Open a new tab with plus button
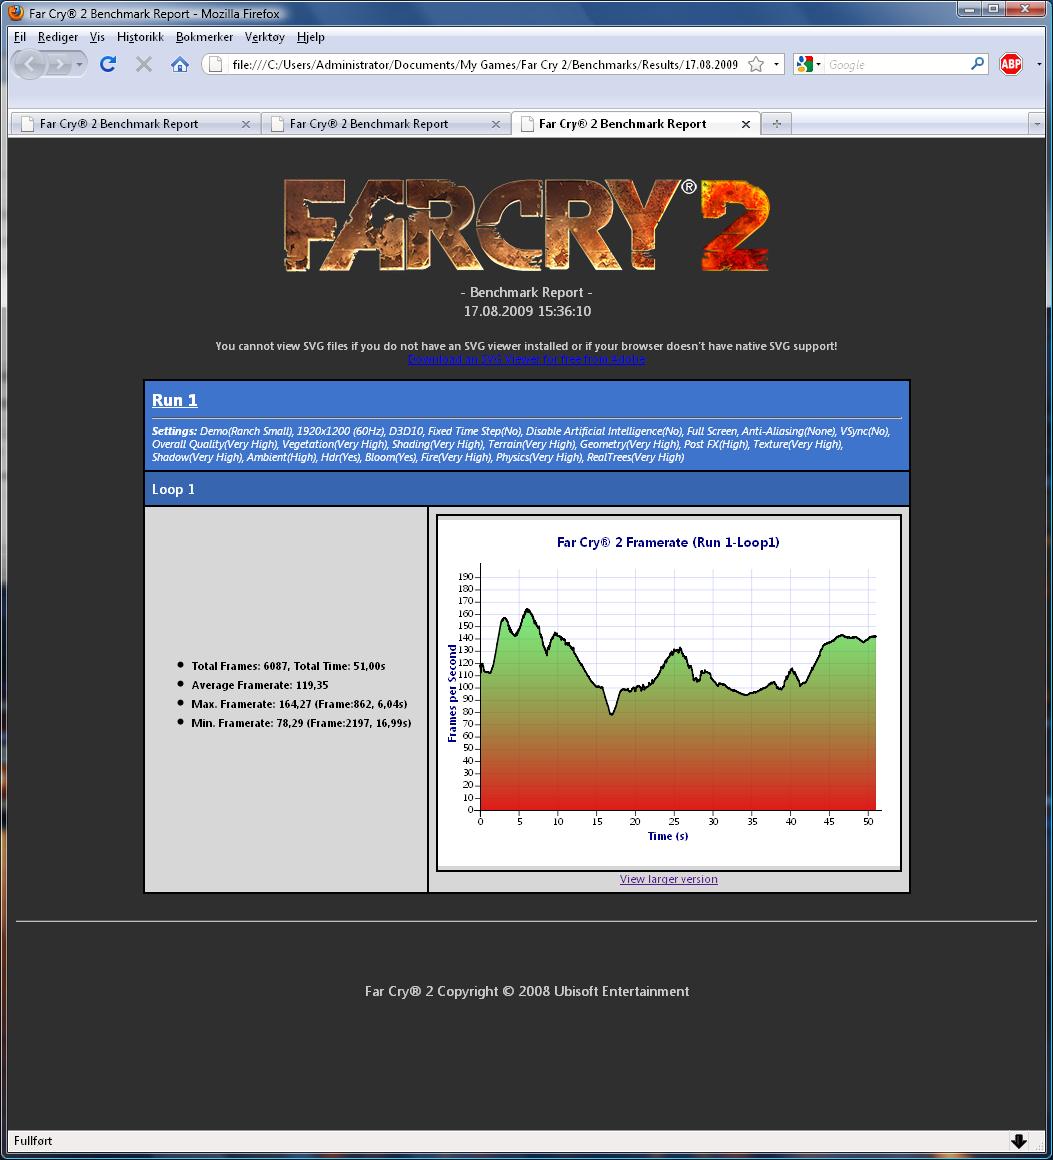This screenshot has height=1160, width=1053. 776,124
